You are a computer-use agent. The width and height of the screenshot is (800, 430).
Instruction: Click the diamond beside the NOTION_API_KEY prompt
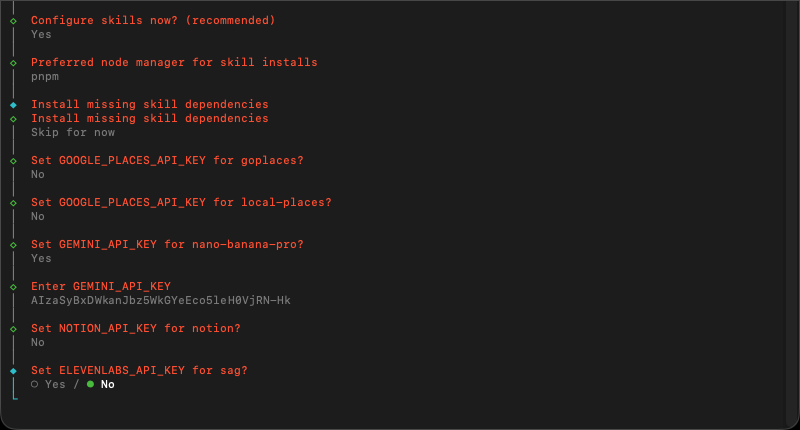point(13,328)
